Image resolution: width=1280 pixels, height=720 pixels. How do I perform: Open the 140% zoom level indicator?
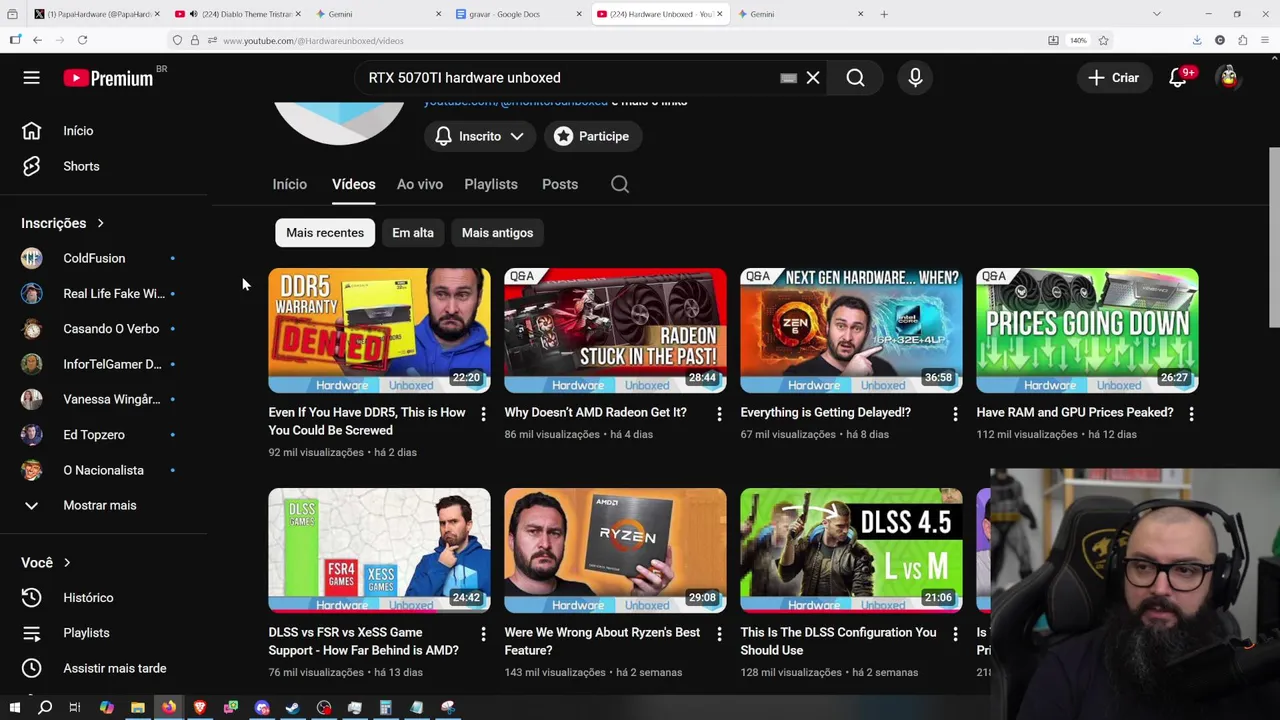coord(1078,40)
